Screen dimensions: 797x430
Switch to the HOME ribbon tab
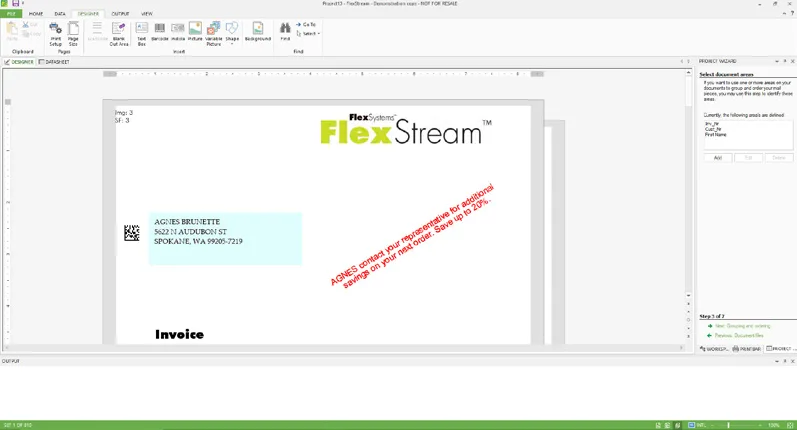[x=36, y=14]
